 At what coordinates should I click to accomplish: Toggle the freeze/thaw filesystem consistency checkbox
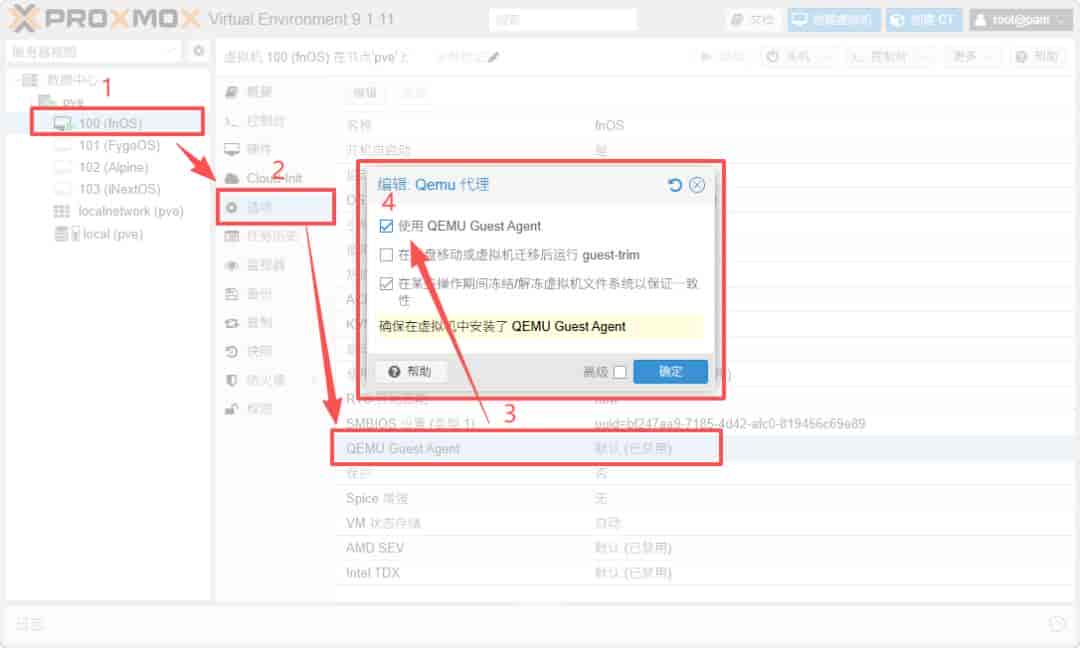[x=386, y=284]
